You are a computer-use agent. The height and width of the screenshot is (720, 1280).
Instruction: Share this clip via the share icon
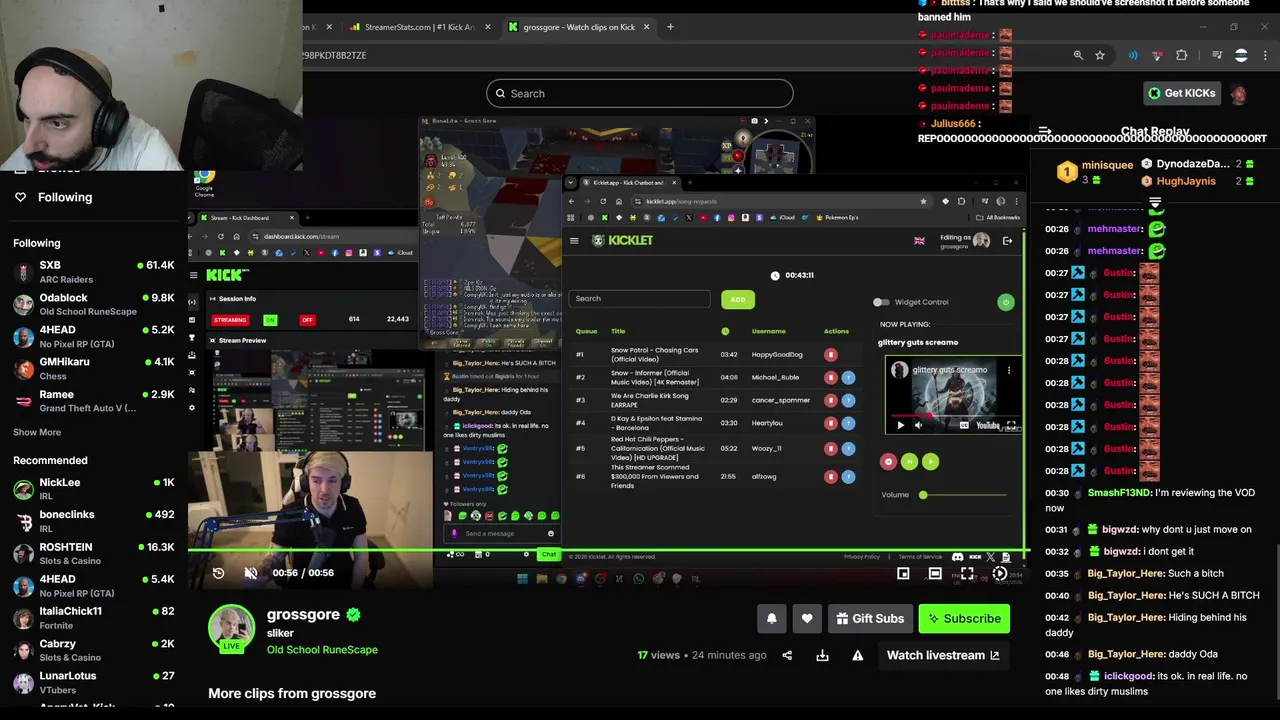pyautogui.click(x=787, y=655)
